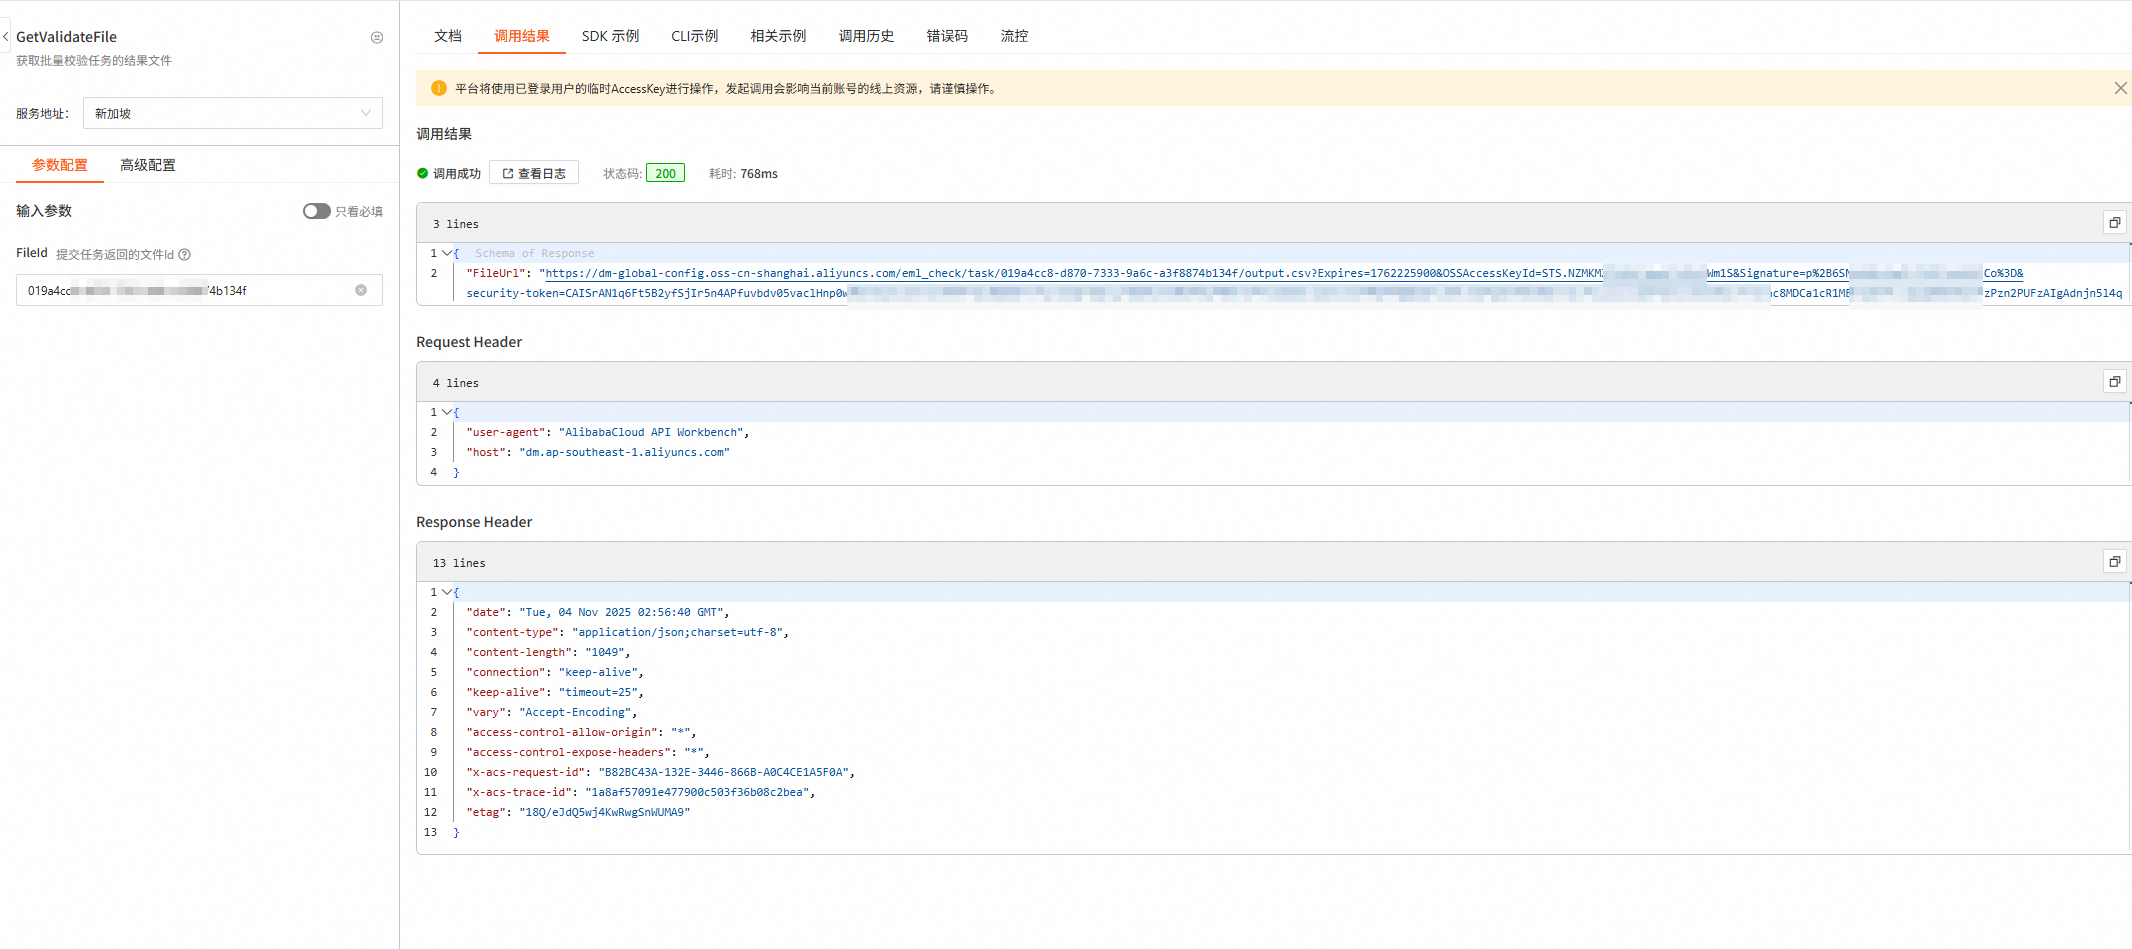The width and height of the screenshot is (2132, 949).
Task: Click the 耗时 768ms value
Action: 759,174
